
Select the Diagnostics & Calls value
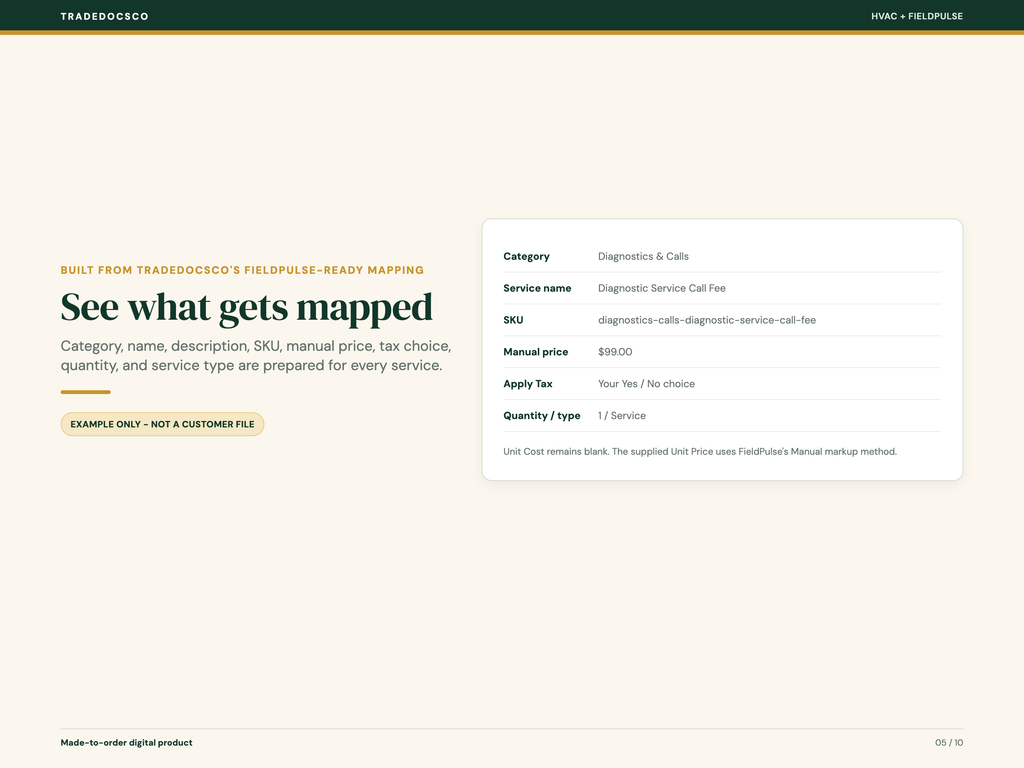click(643, 257)
